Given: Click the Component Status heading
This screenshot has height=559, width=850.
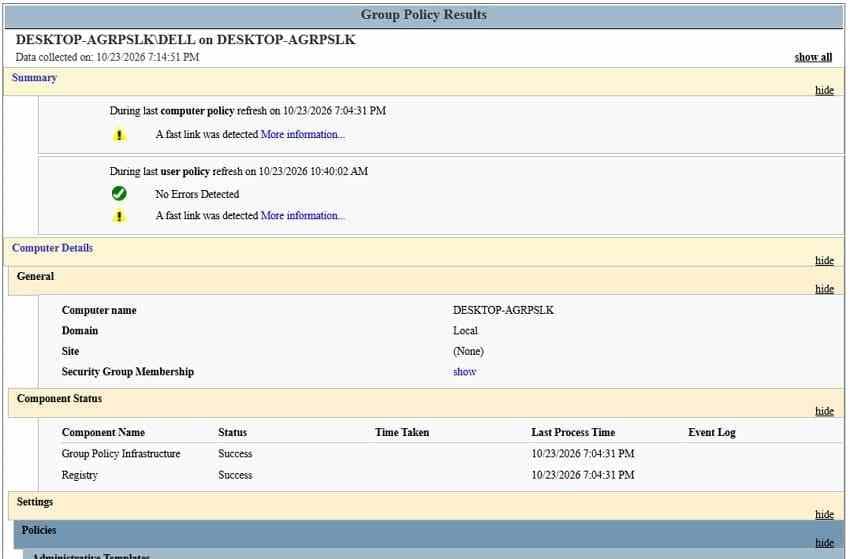Looking at the screenshot, I should (59, 399).
